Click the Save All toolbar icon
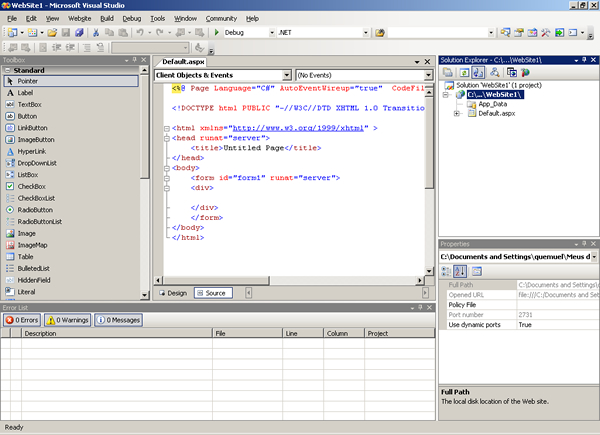This screenshot has height=435, width=600. point(79,33)
